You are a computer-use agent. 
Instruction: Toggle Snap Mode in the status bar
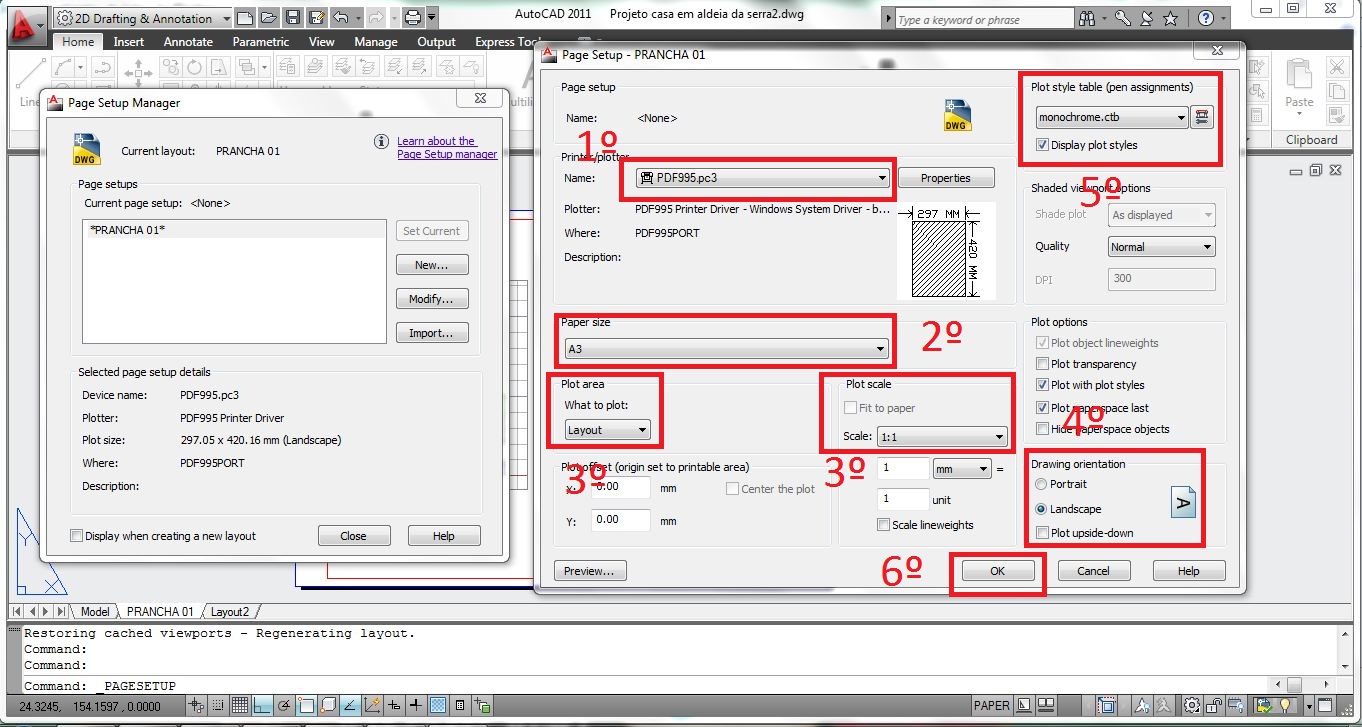click(218, 705)
